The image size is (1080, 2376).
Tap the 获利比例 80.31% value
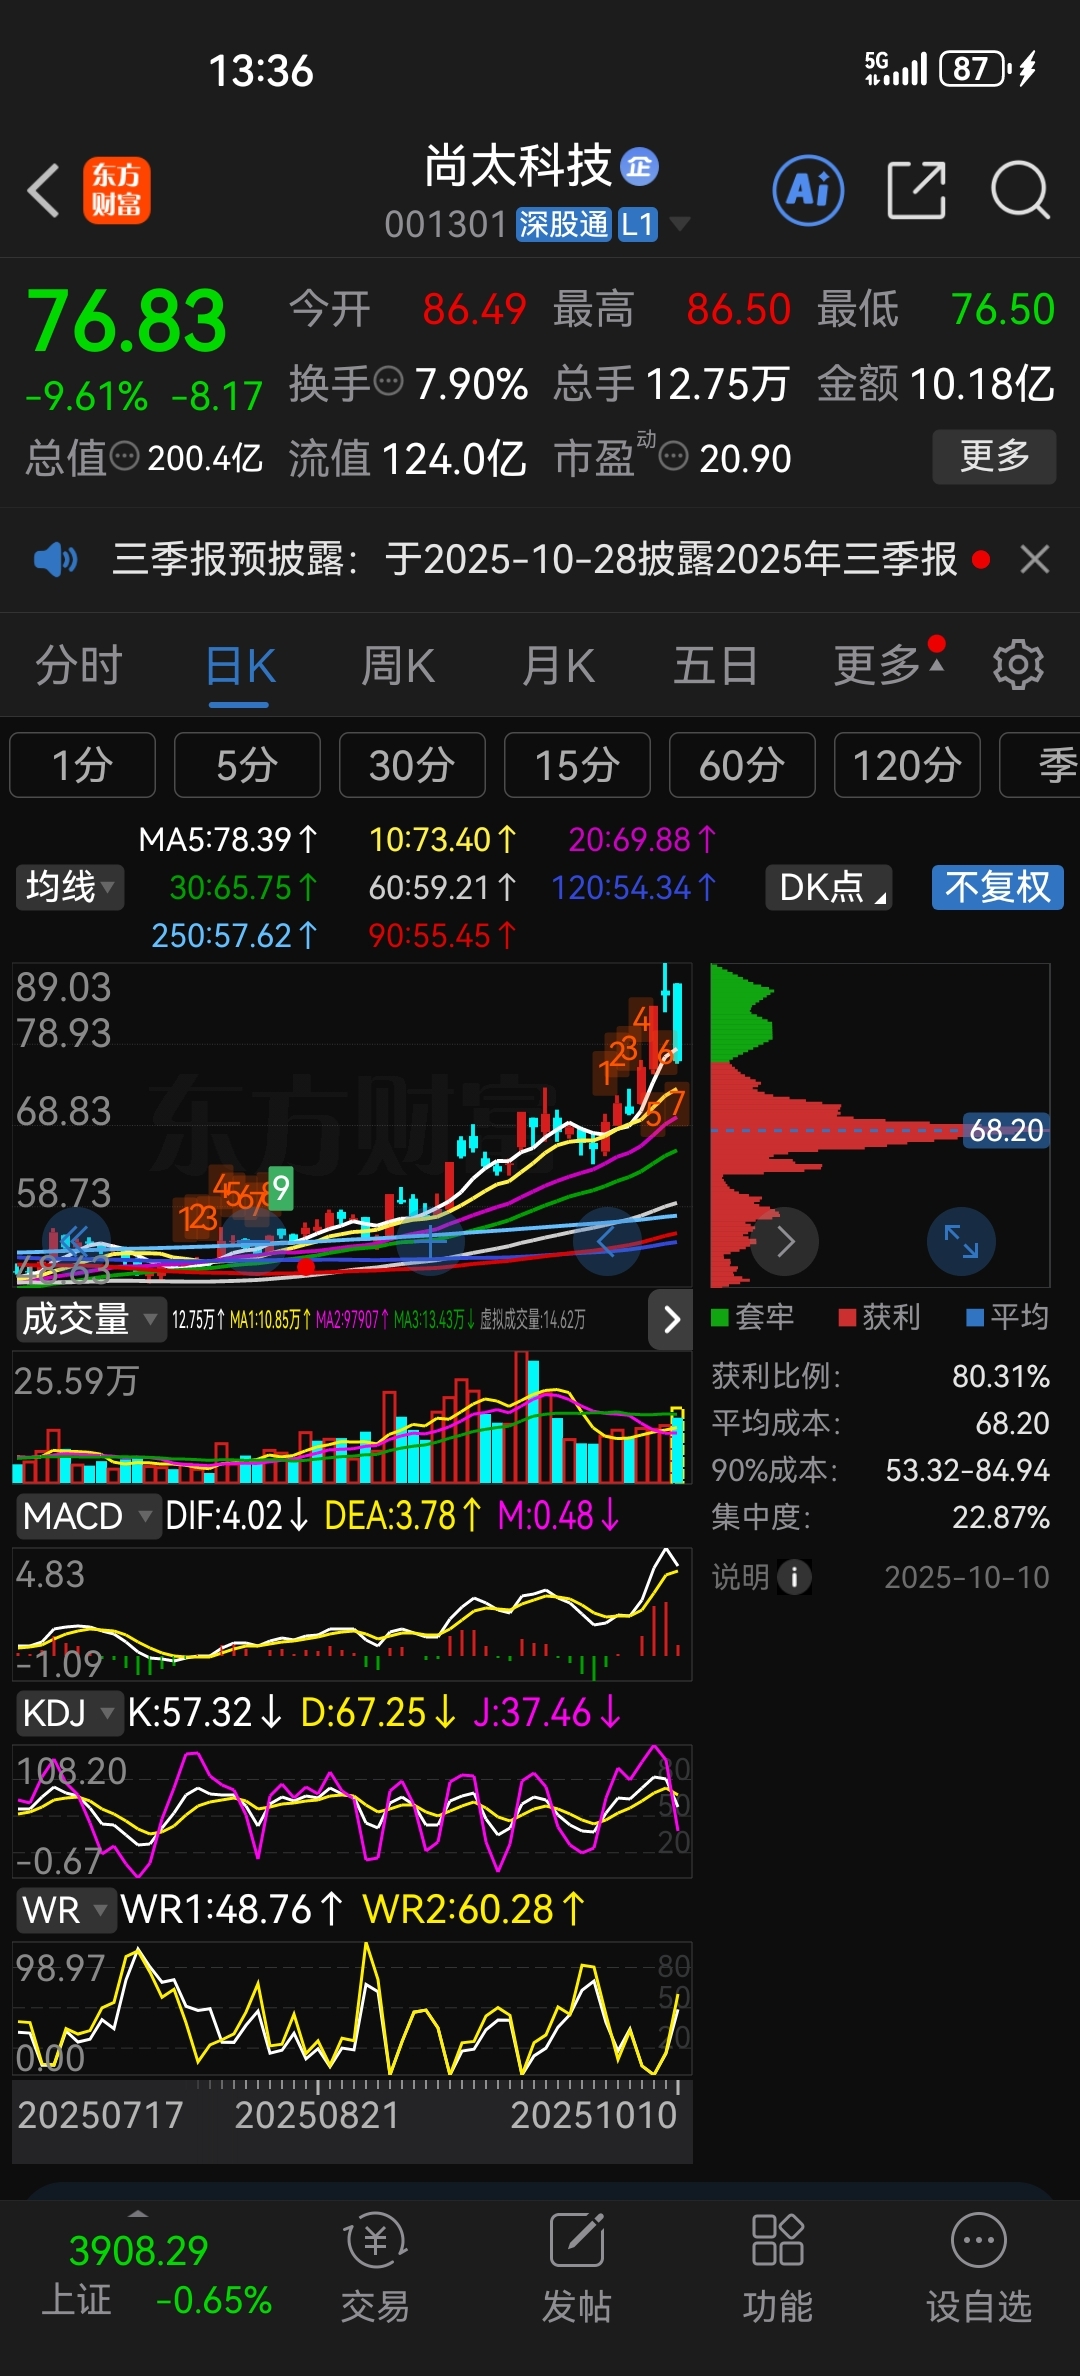click(x=1000, y=1376)
